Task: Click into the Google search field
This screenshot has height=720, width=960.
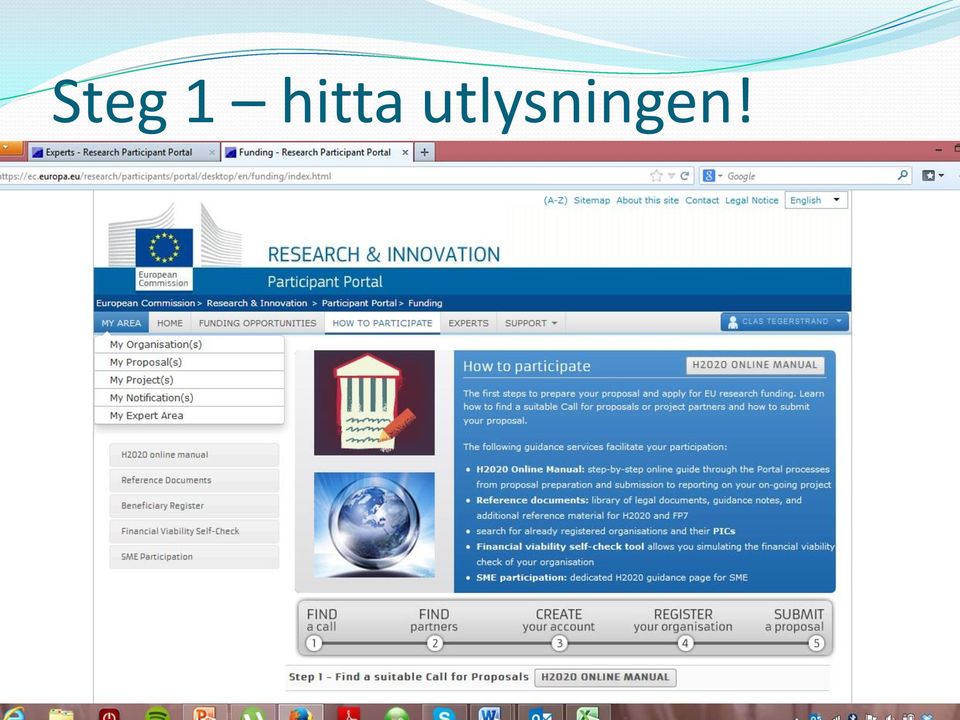Action: 809,176
